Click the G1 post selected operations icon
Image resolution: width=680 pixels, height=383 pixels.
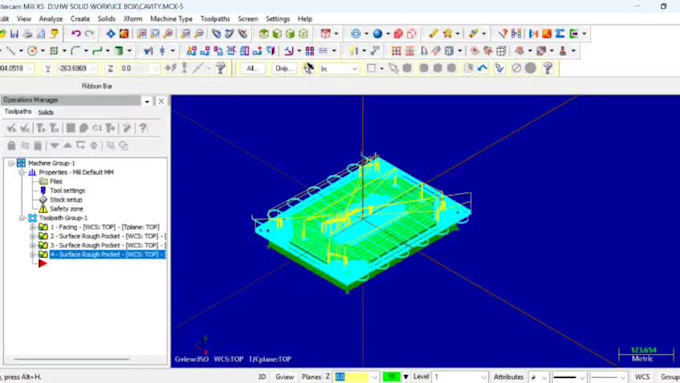(x=97, y=128)
